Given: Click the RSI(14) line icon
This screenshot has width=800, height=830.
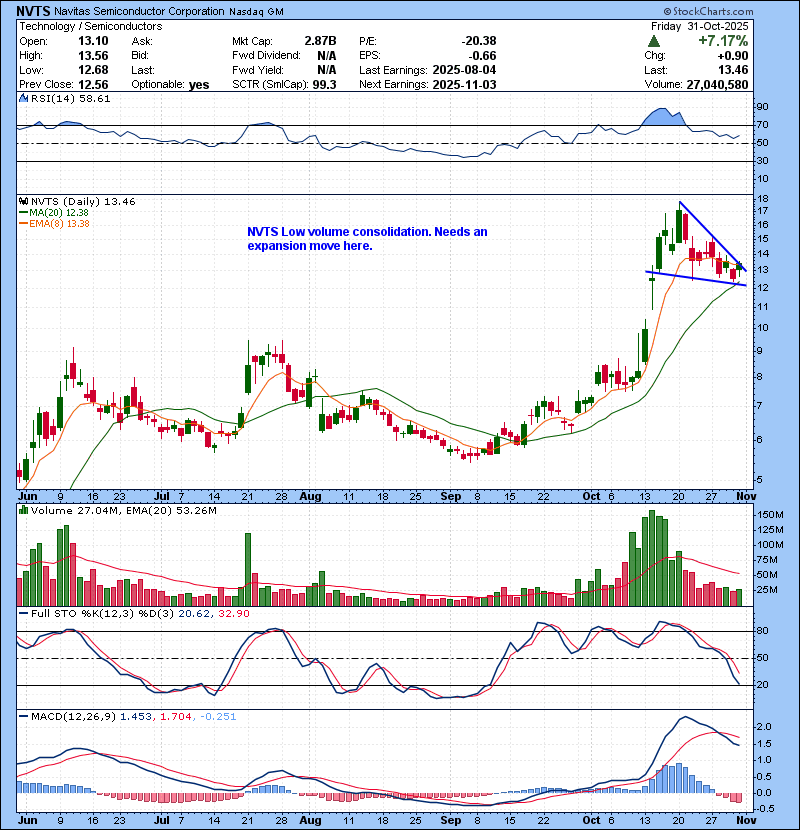Looking at the screenshot, I should (x=23, y=98).
